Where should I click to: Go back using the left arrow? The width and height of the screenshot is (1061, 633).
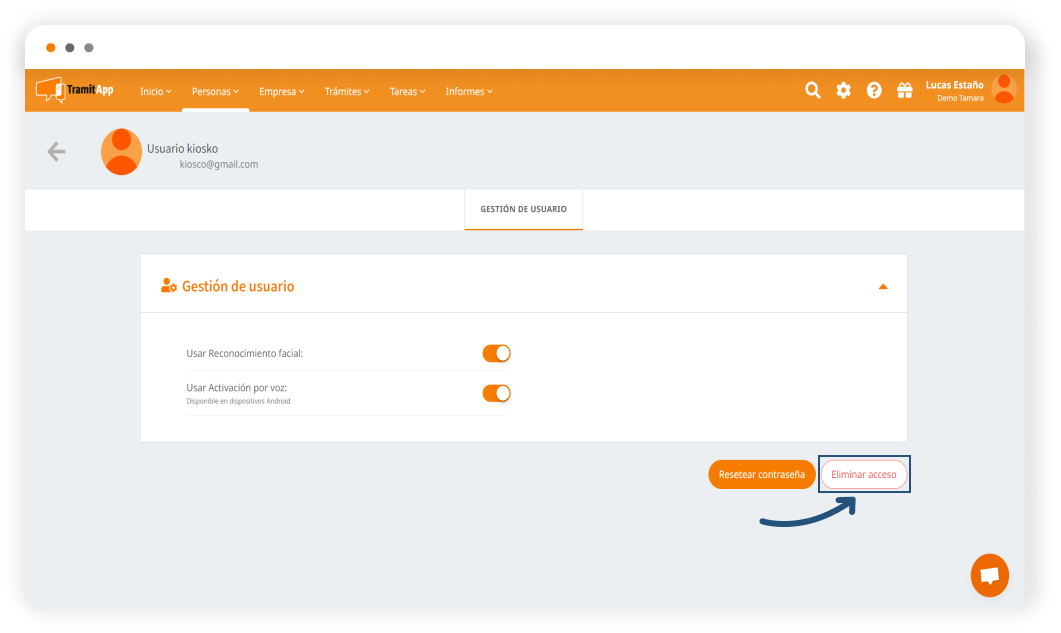[56, 151]
